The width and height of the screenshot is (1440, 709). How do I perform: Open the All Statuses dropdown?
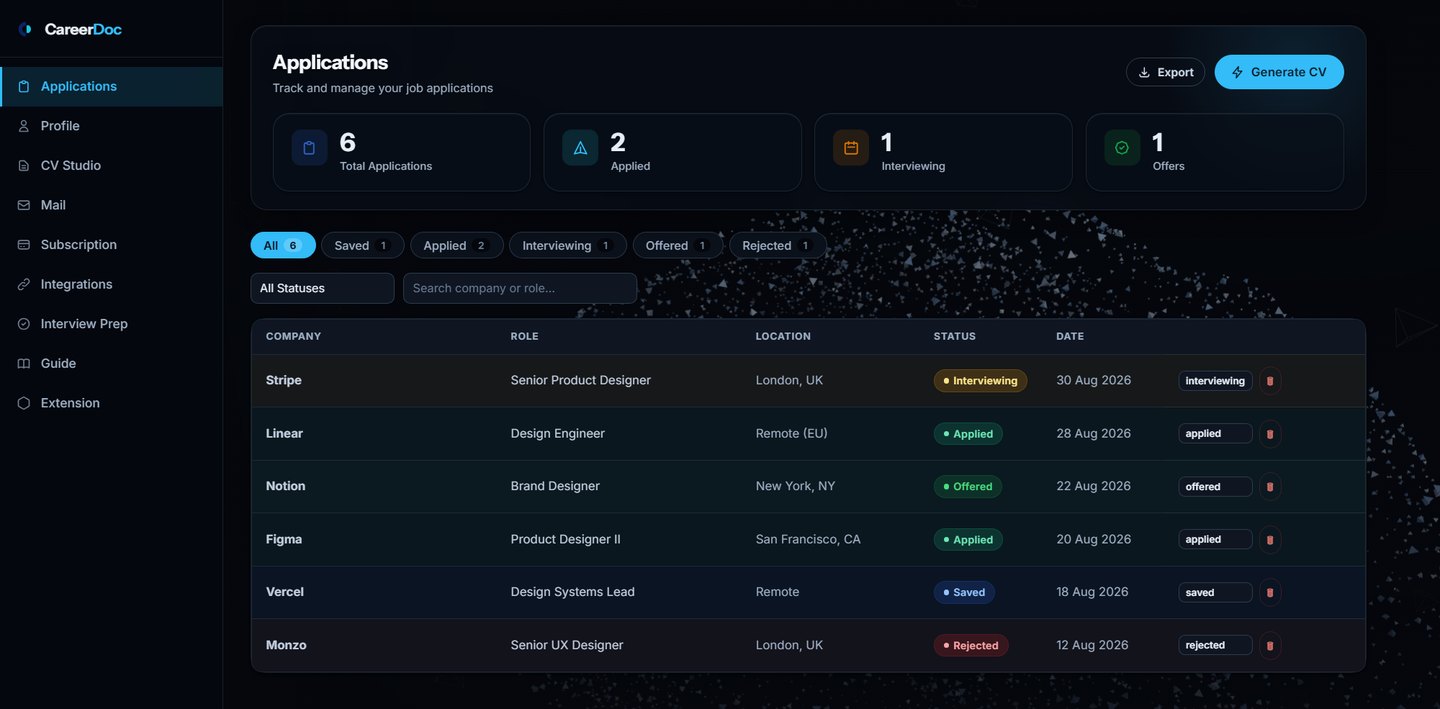[x=322, y=288]
